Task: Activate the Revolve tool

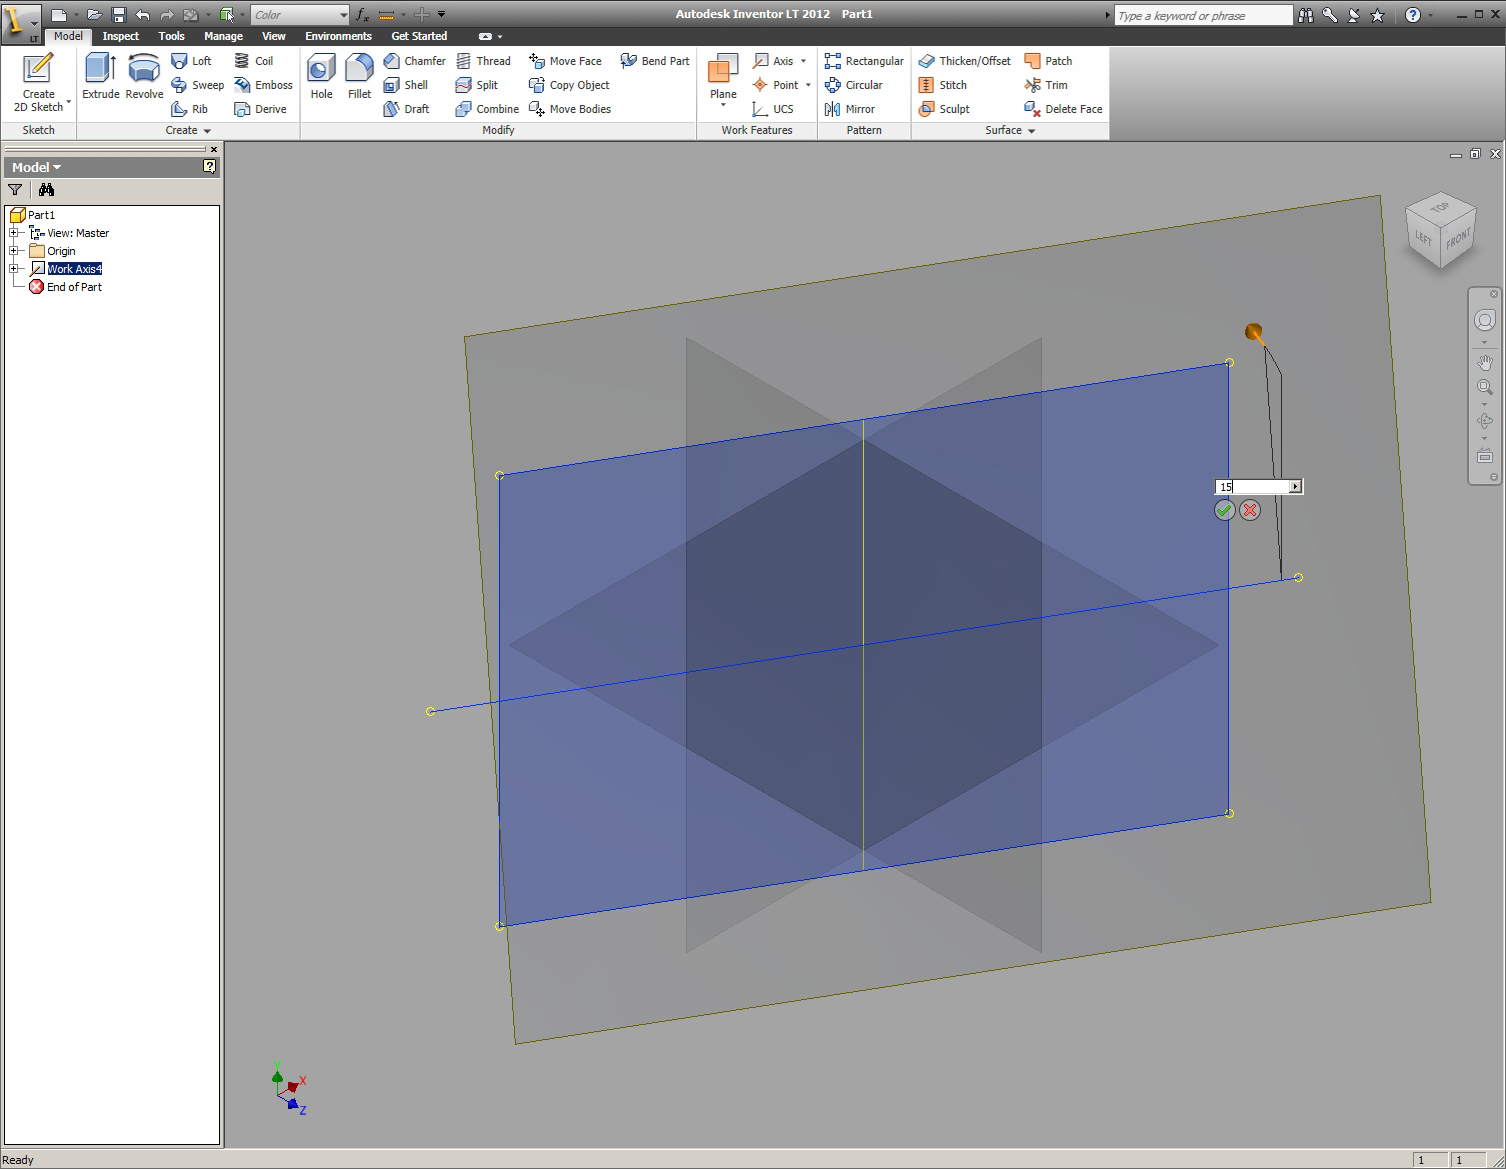Action: pyautogui.click(x=143, y=80)
